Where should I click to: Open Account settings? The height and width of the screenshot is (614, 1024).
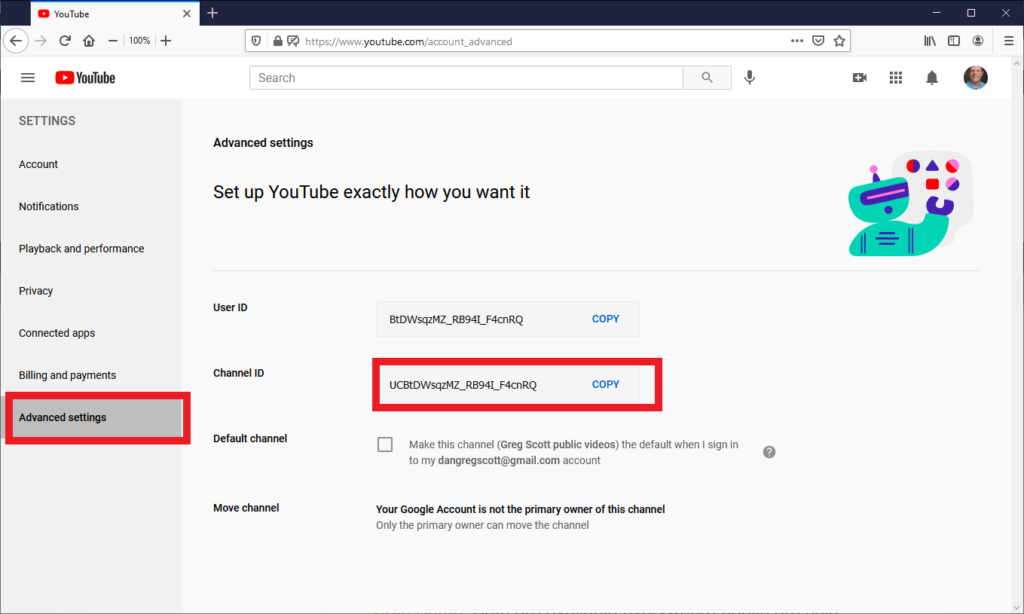39,165
